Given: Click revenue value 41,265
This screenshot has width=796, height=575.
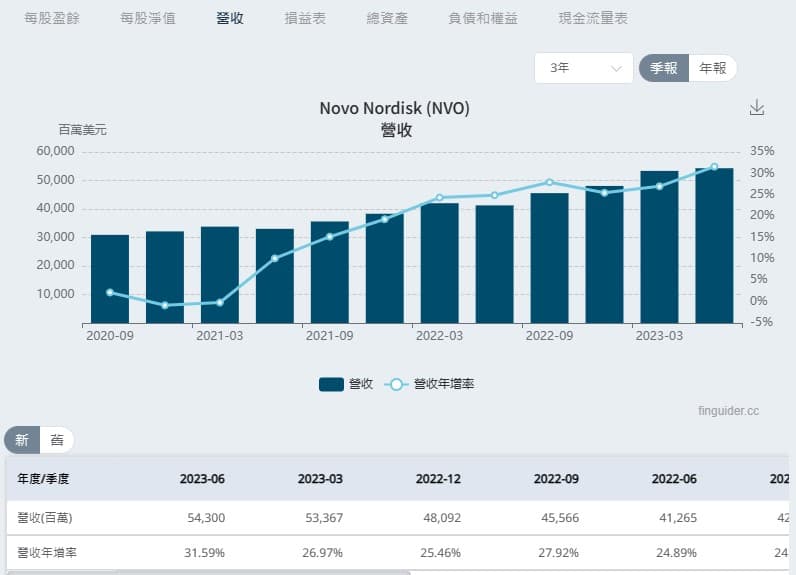Looking at the screenshot, I should point(678,518).
